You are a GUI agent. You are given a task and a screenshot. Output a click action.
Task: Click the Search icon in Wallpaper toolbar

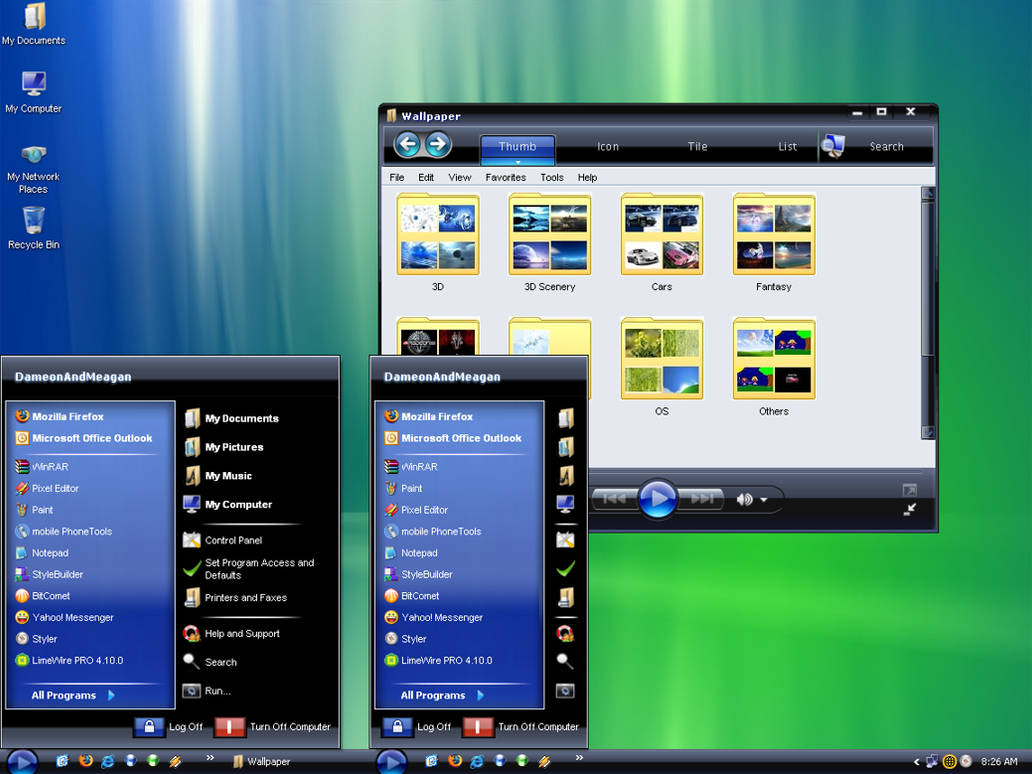click(x=832, y=147)
